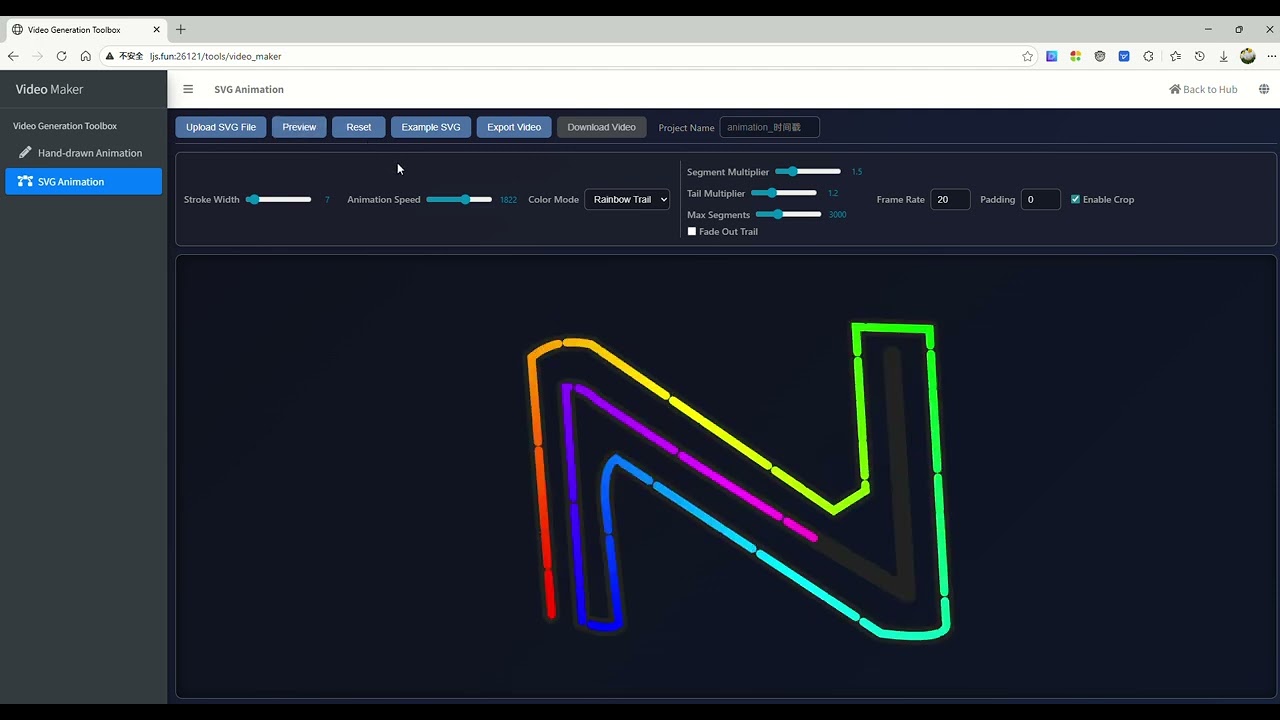The height and width of the screenshot is (720, 1280).
Task: Click the Video Generation Toolbox sidebar header
Action: (x=65, y=126)
